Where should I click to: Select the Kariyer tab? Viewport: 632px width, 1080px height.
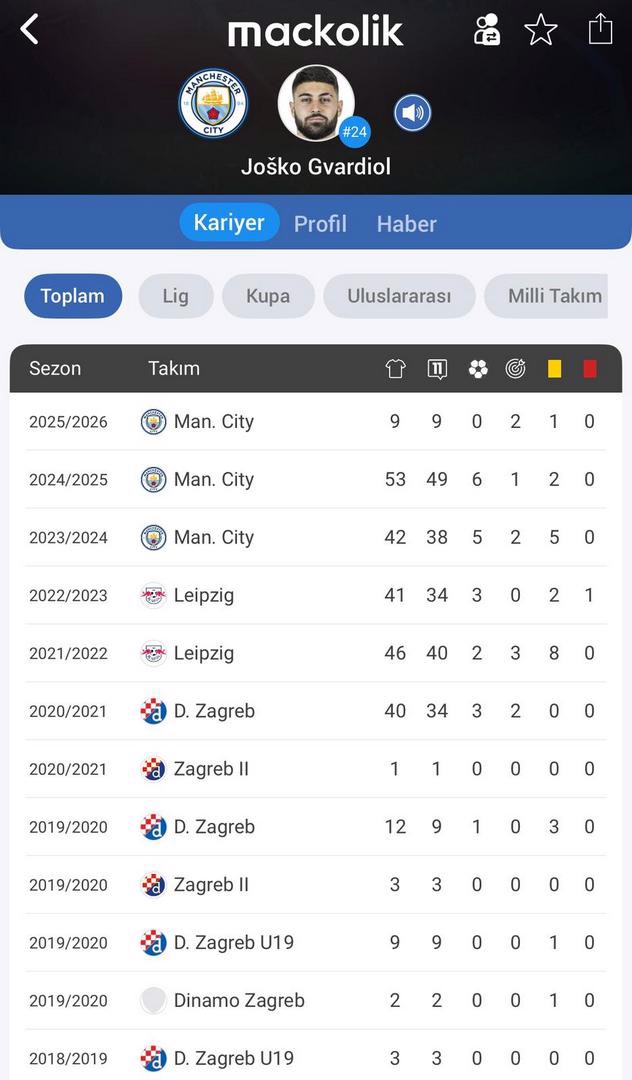click(x=229, y=222)
